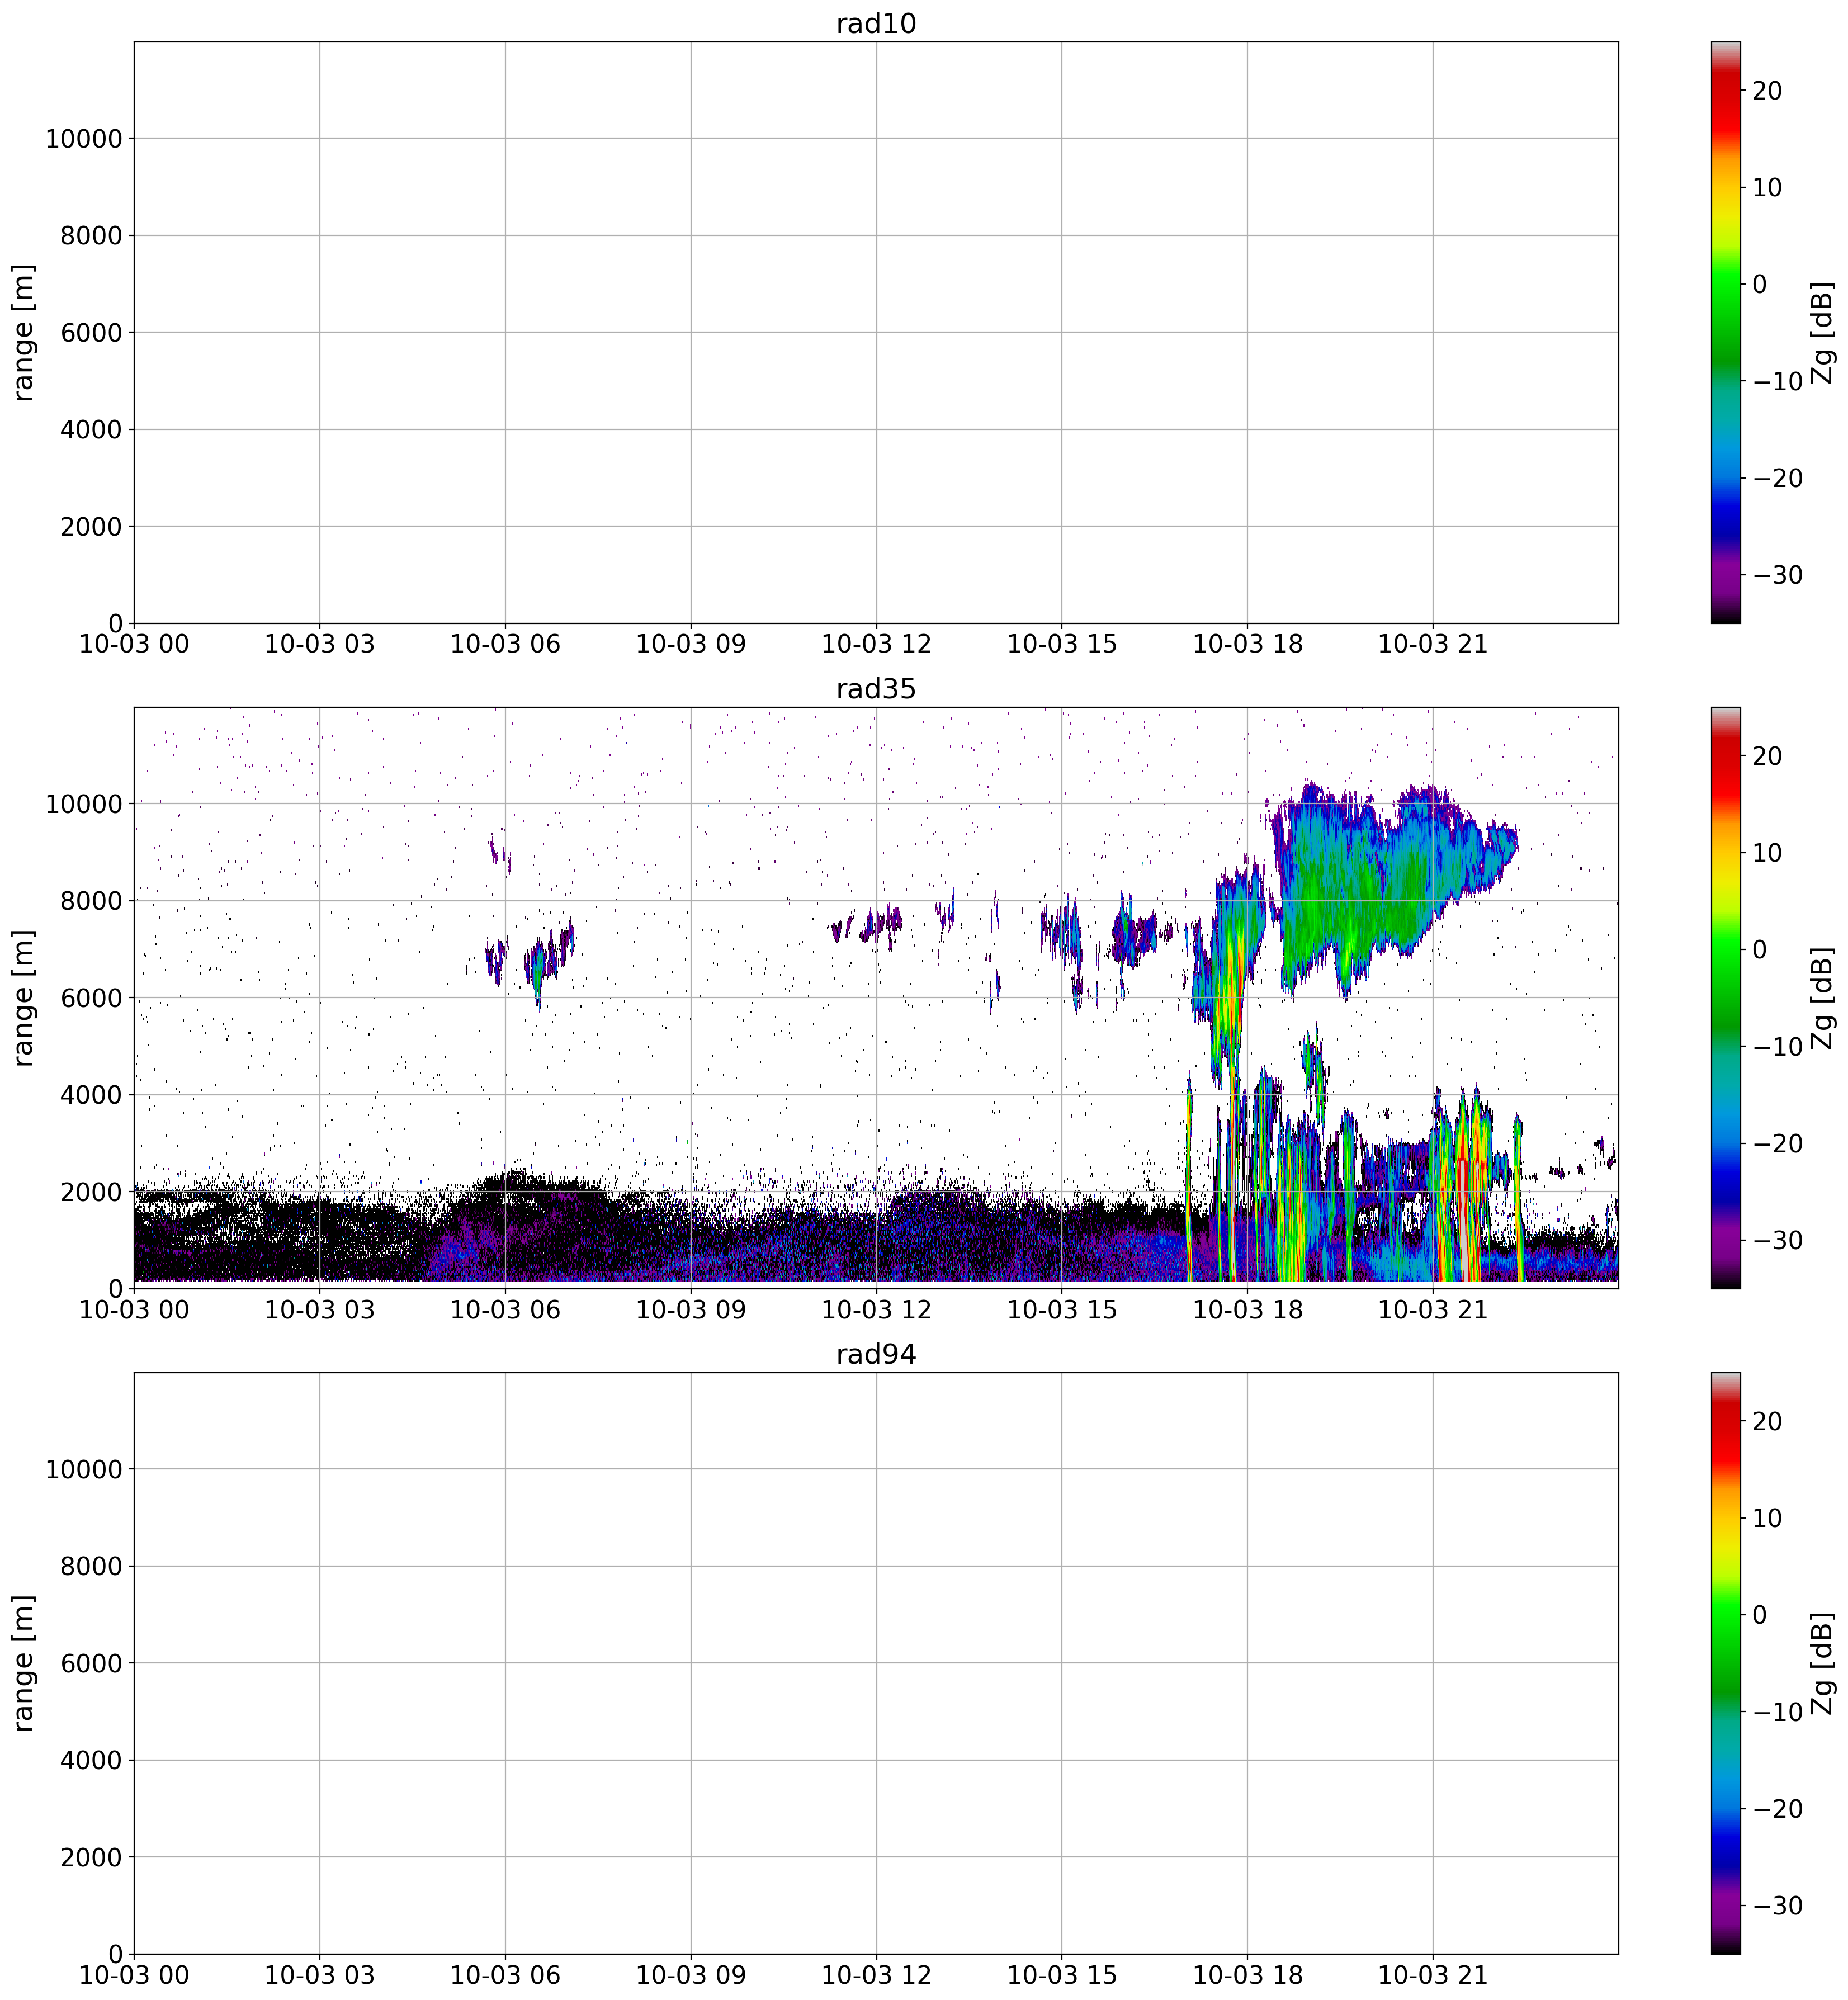Click the rad10 plot title
Viewport: 1848px width, 2000px height.
pos(875,24)
